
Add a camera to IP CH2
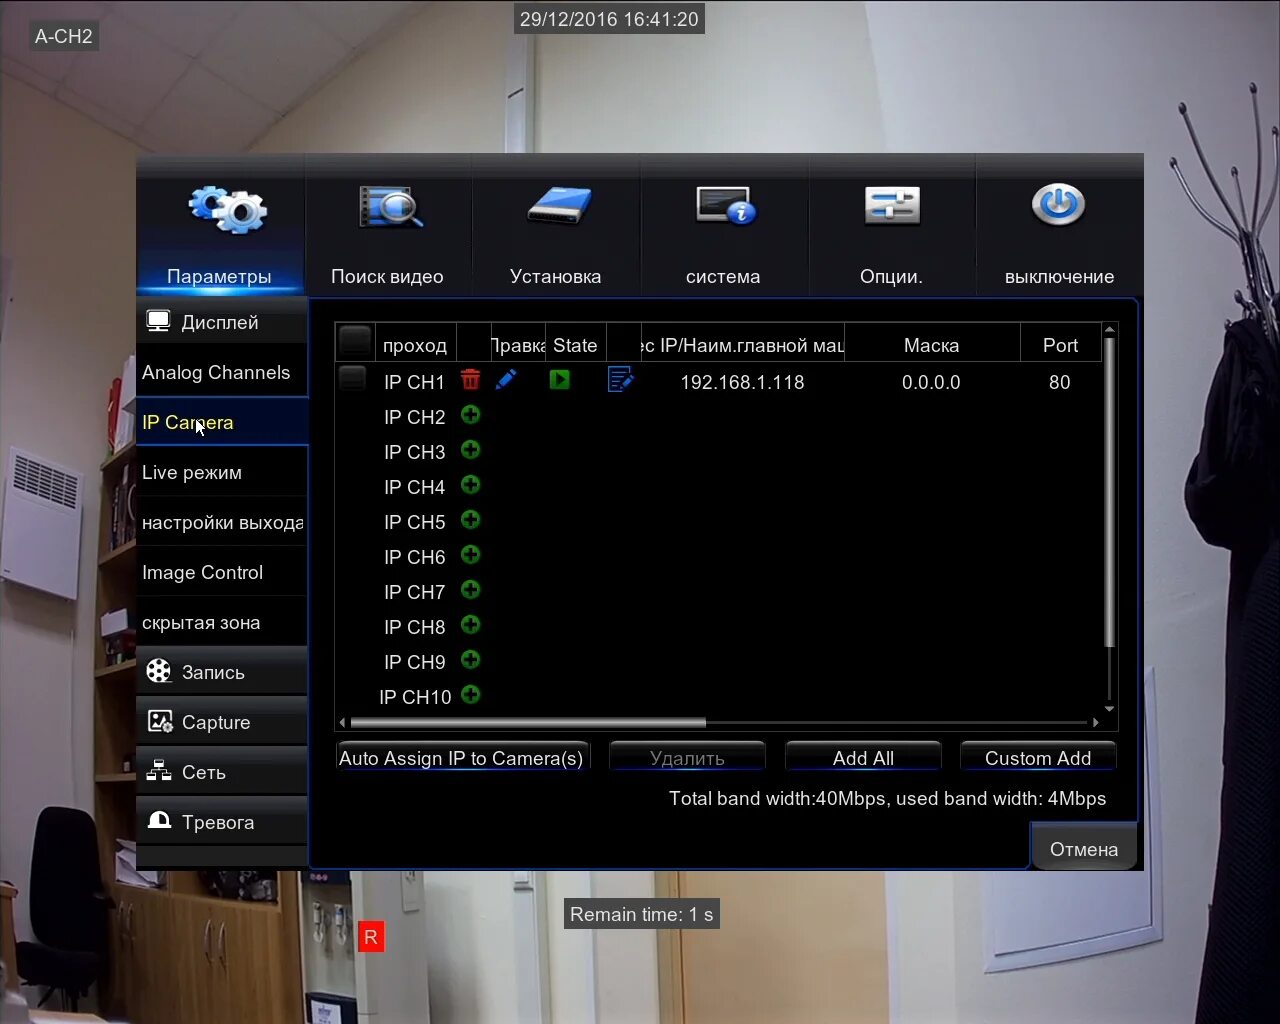[470, 415]
